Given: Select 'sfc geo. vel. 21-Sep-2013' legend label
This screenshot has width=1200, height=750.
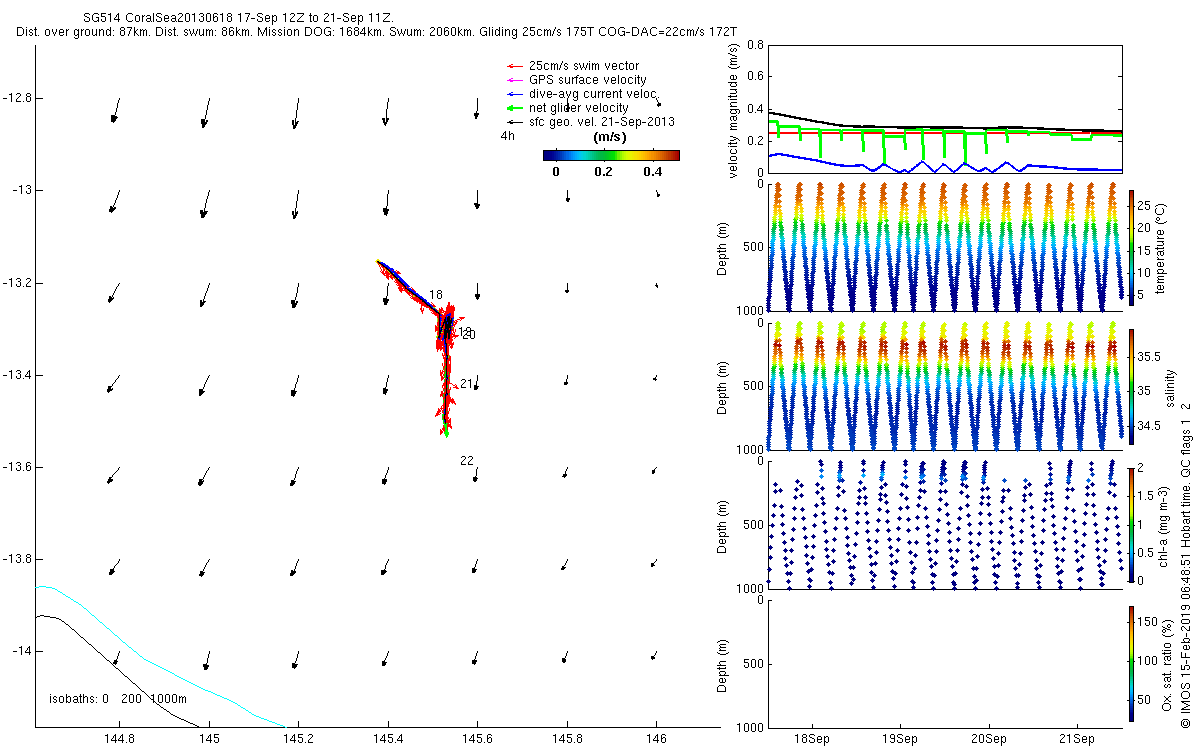Looking at the screenshot, I should coord(602,122).
